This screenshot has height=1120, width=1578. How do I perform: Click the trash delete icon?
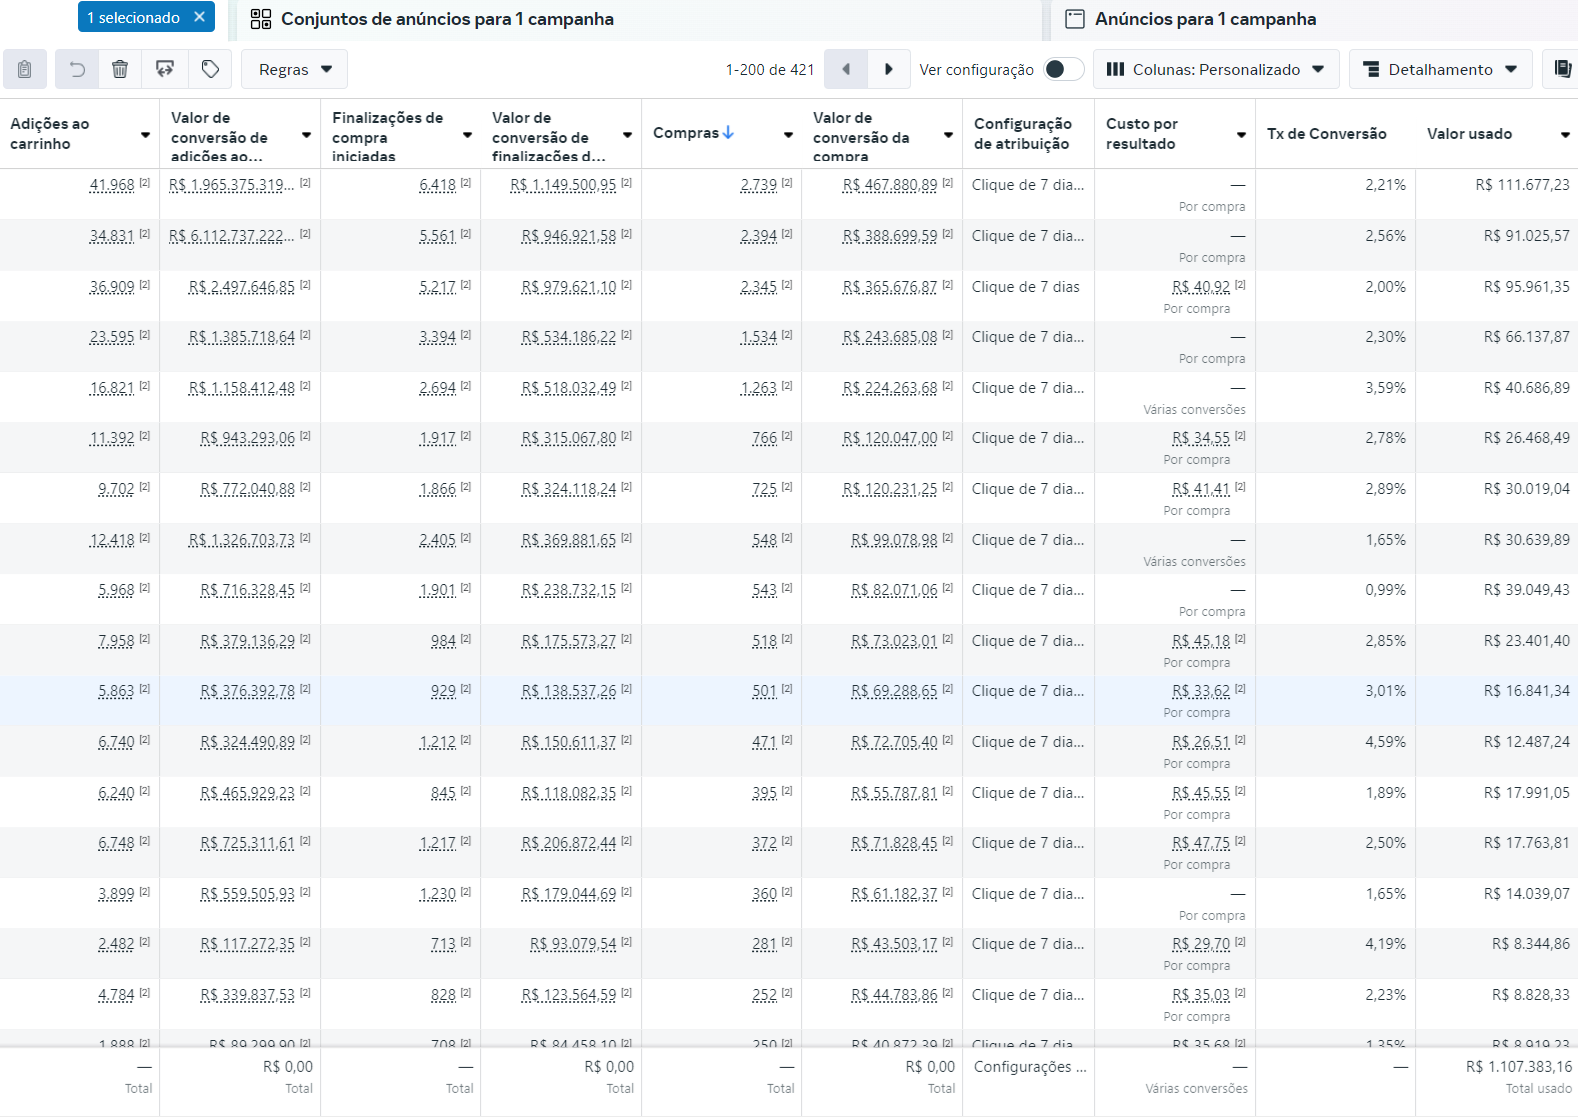[x=120, y=69]
